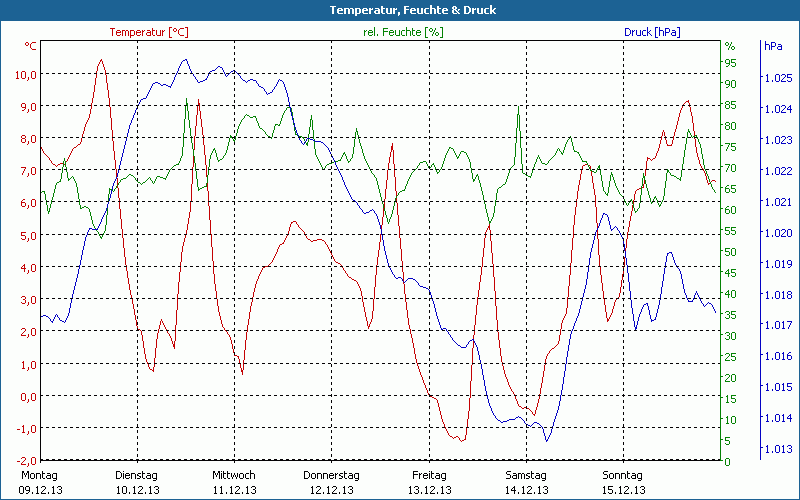Screen dimensions: 800x500
Task: Click the chart title 'Temperatur, Feuchte & Druck'
Action: (x=413, y=10)
